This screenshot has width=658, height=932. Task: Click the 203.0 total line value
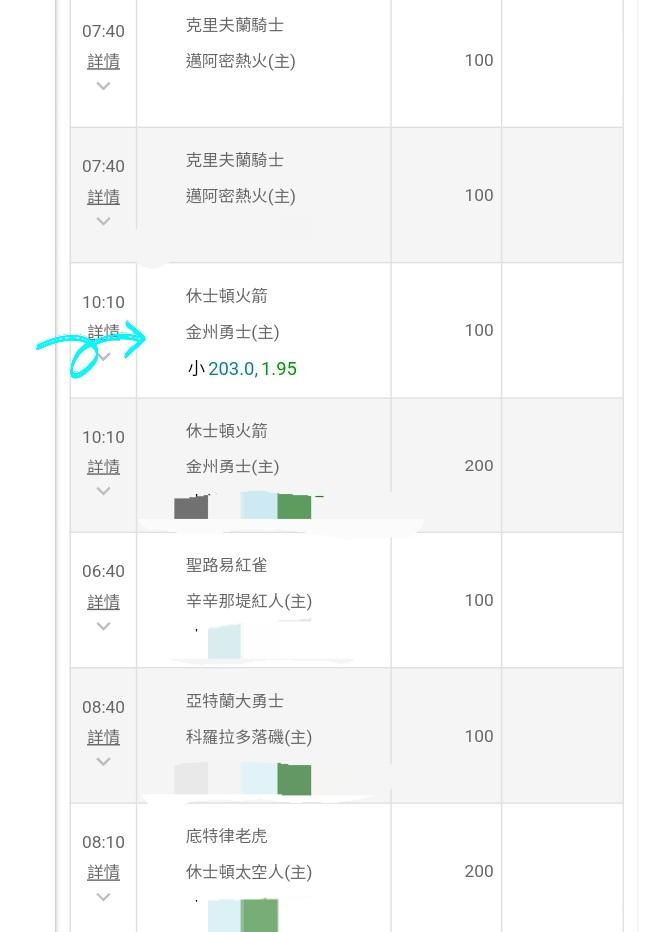click(x=231, y=369)
